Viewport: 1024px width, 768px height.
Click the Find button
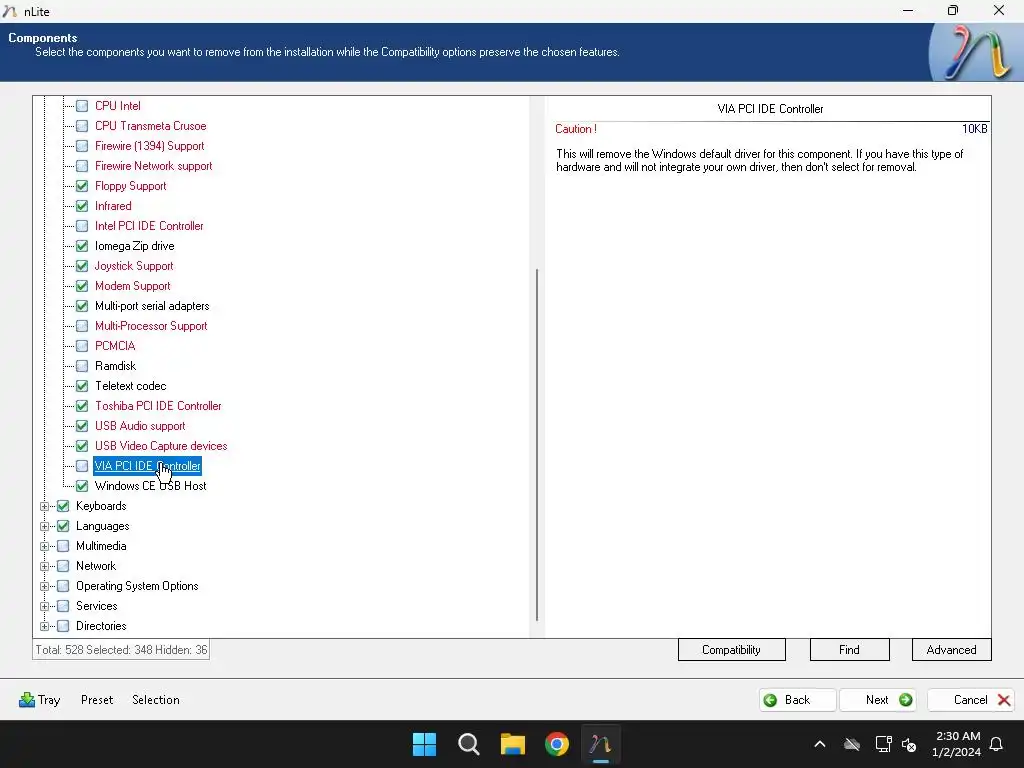tap(849, 650)
